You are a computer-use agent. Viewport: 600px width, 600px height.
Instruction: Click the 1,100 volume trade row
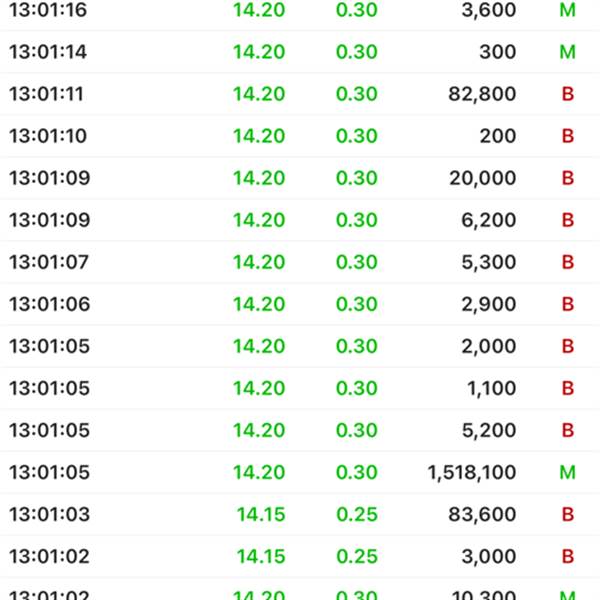(x=300, y=388)
